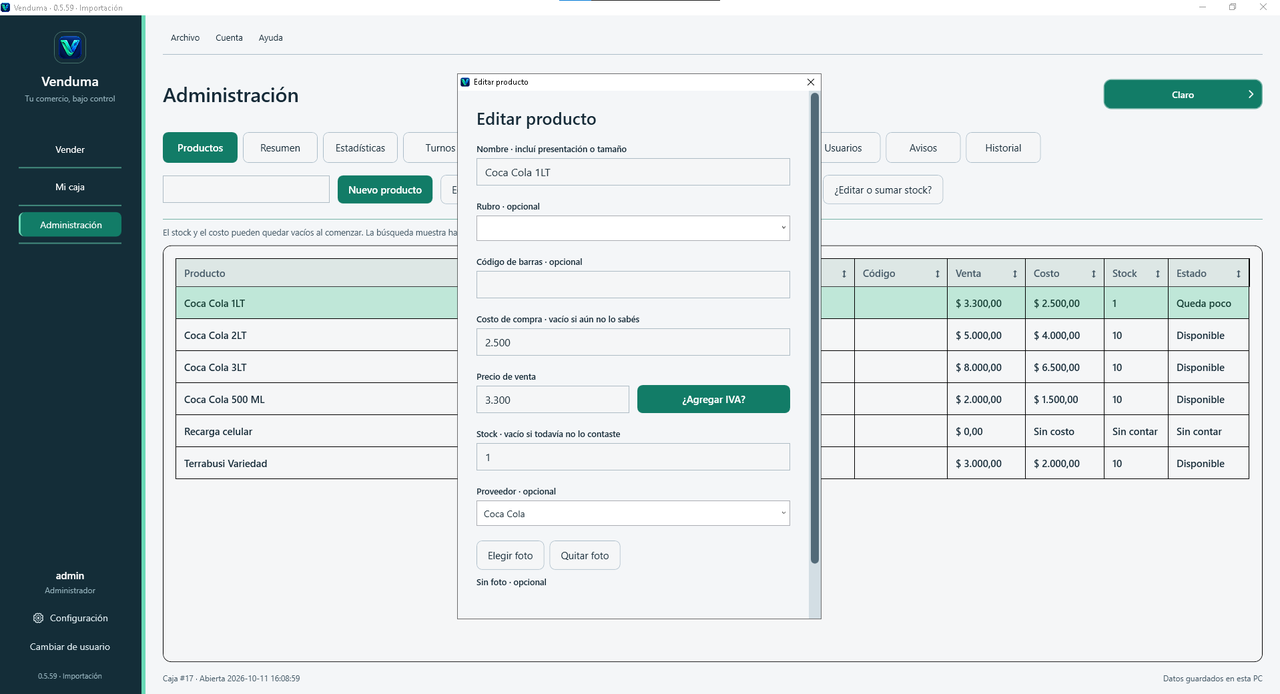Image resolution: width=1280 pixels, height=694 pixels.
Task: Open the Proveedor dropdown showing Coca Cola
Action: [x=633, y=514]
